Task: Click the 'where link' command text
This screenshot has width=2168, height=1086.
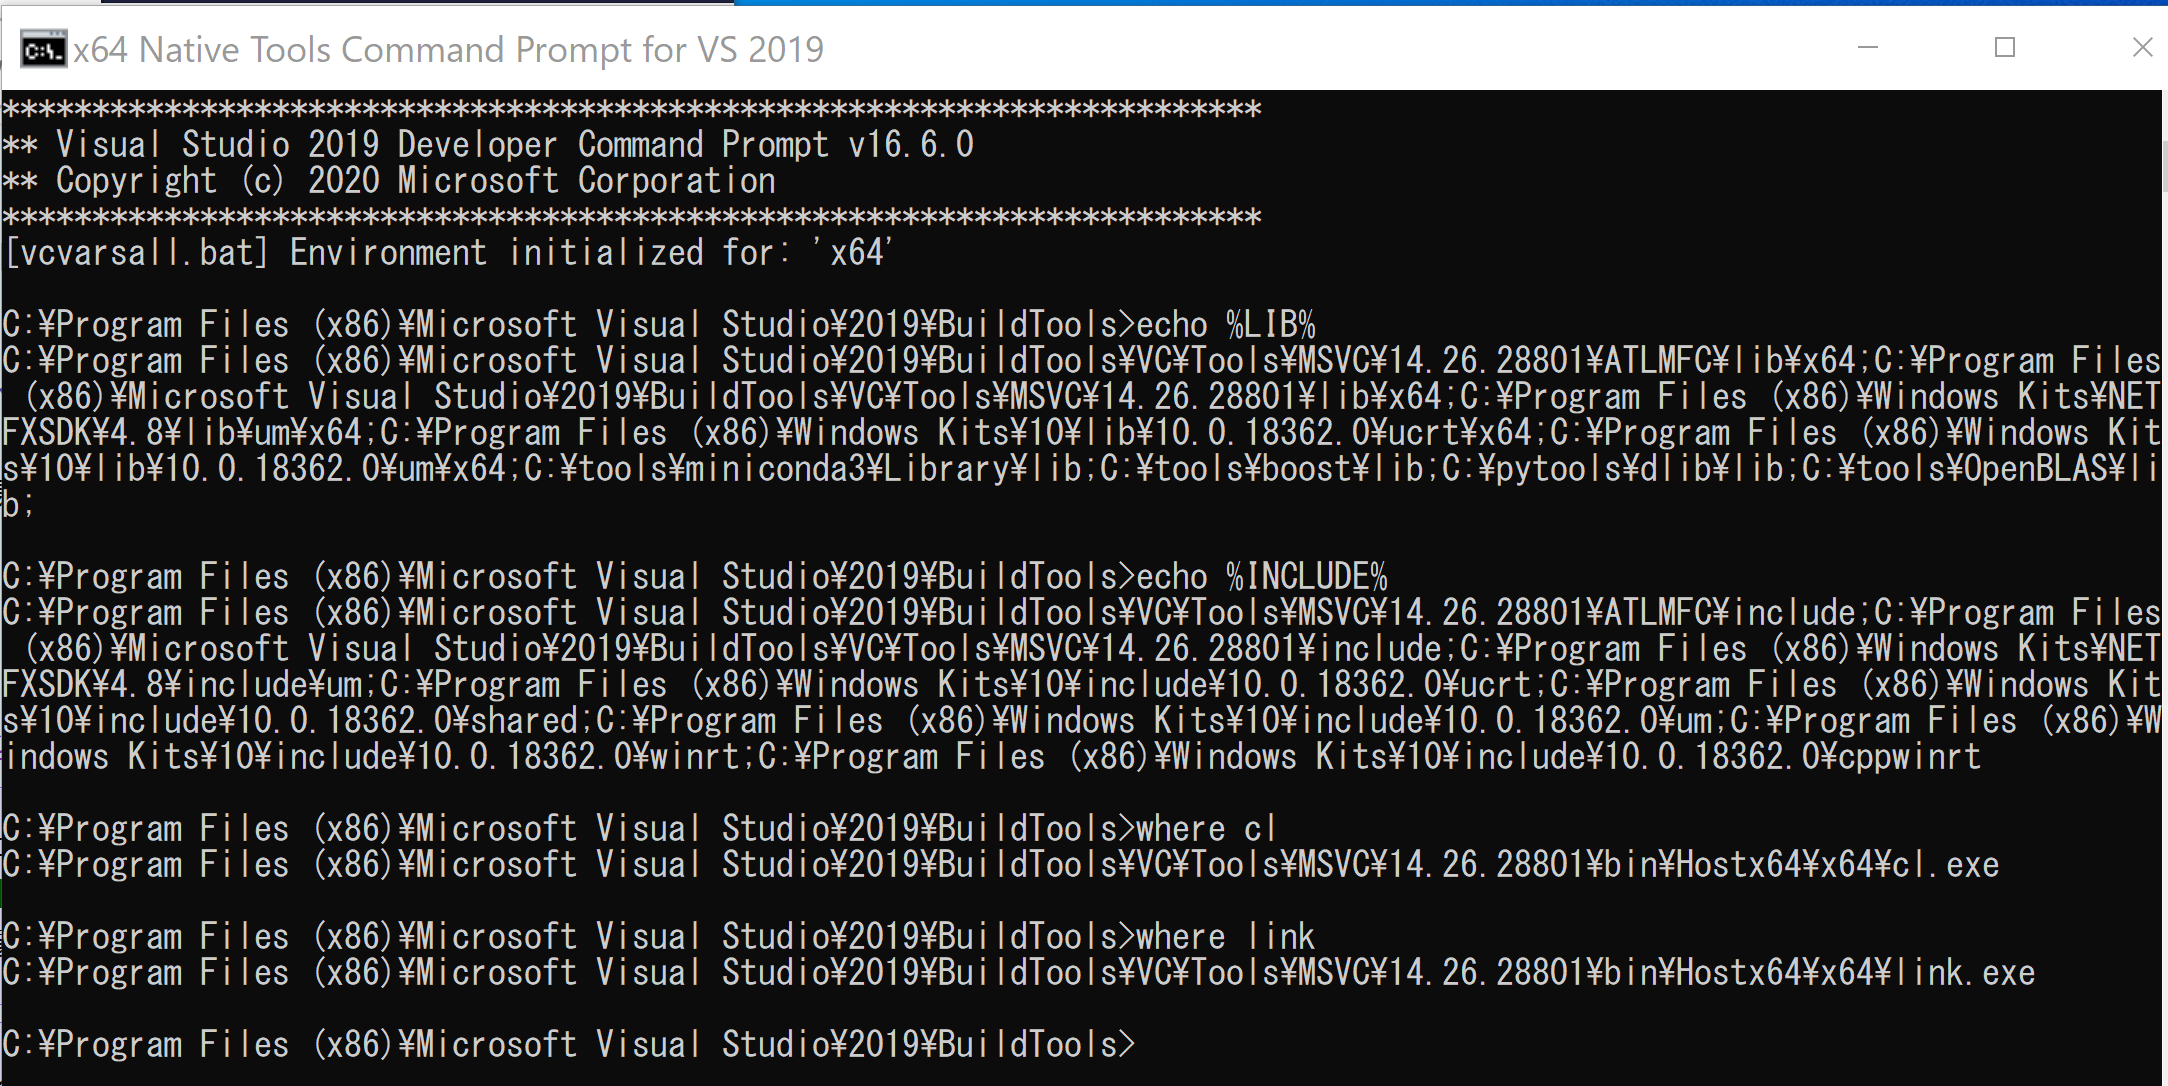Action: click(1226, 937)
